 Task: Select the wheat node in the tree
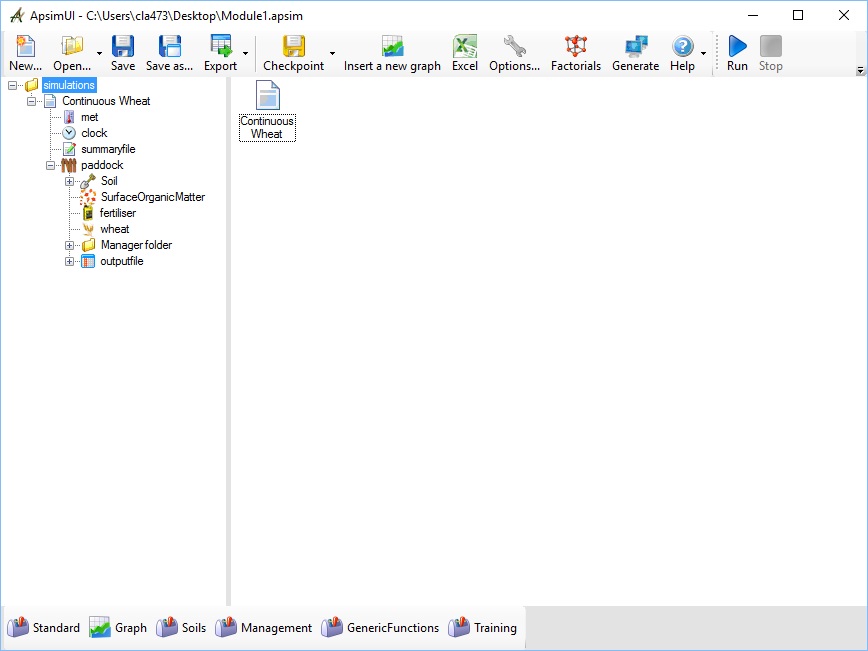pos(115,229)
